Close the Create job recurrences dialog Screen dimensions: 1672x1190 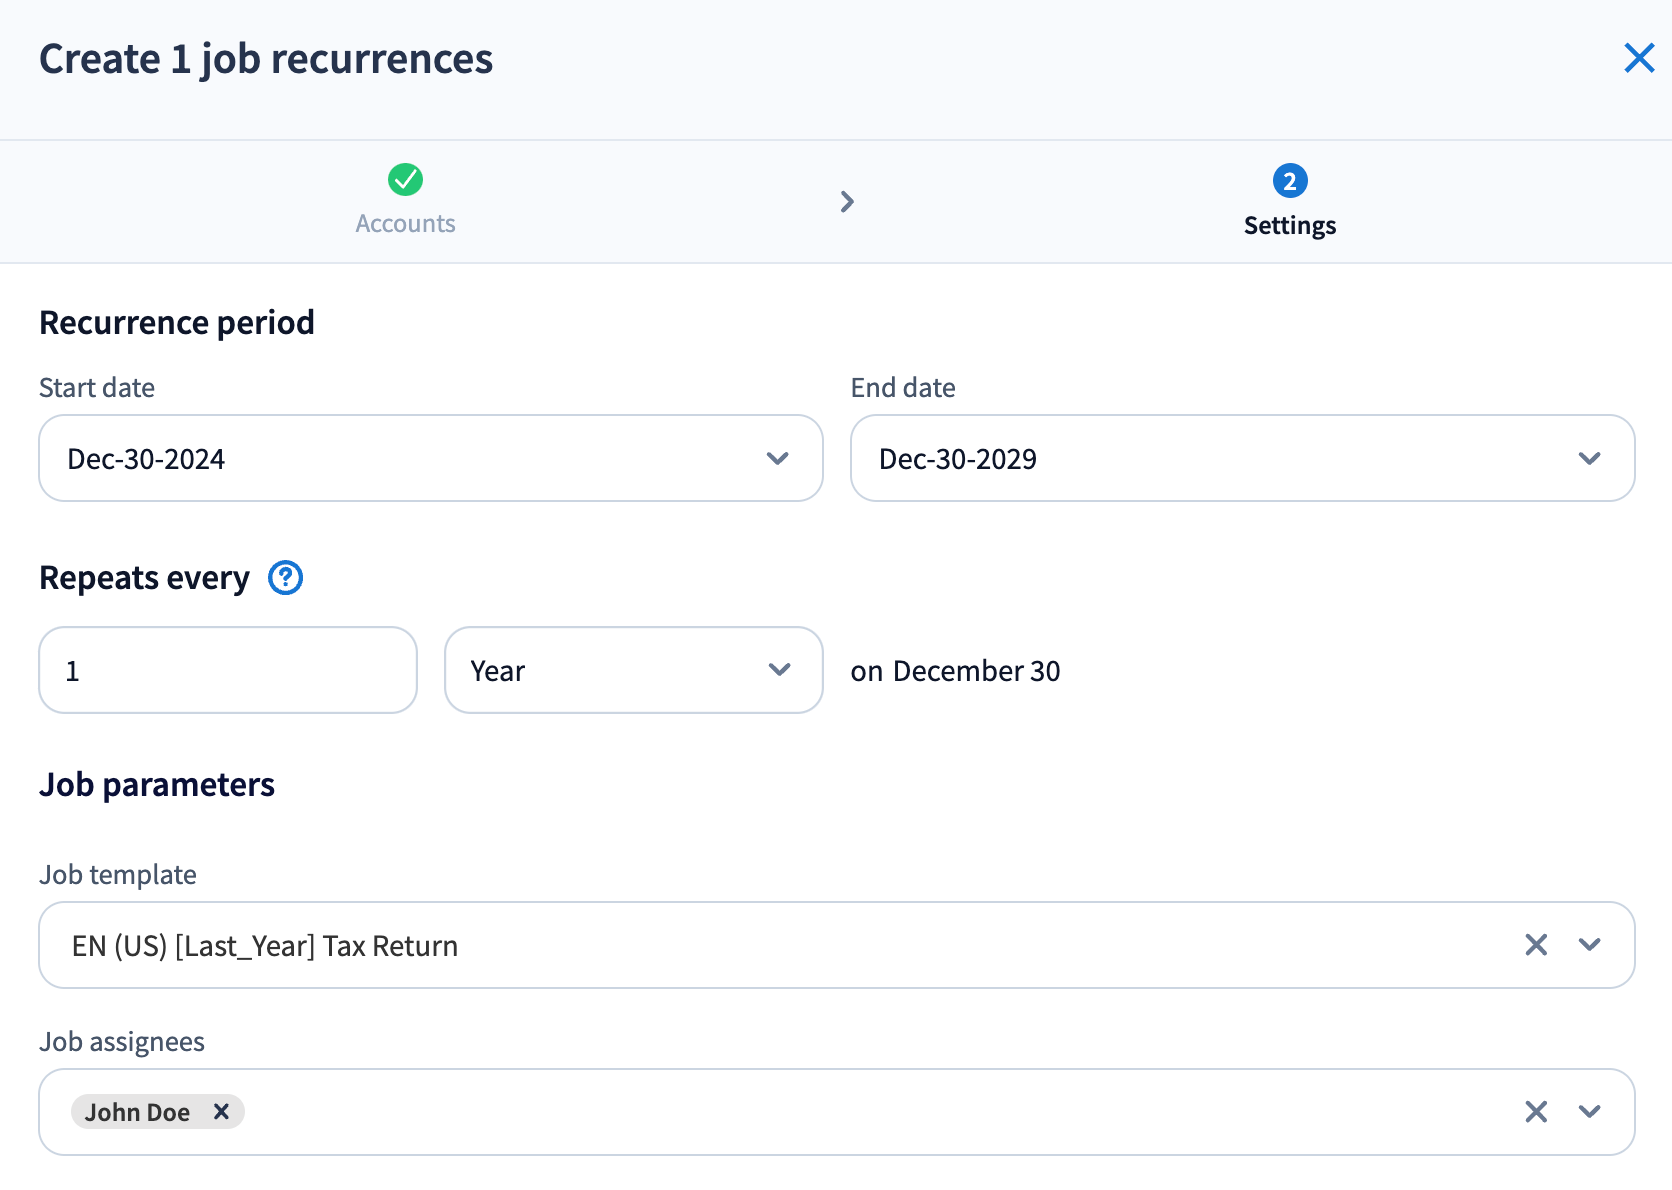click(x=1639, y=58)
